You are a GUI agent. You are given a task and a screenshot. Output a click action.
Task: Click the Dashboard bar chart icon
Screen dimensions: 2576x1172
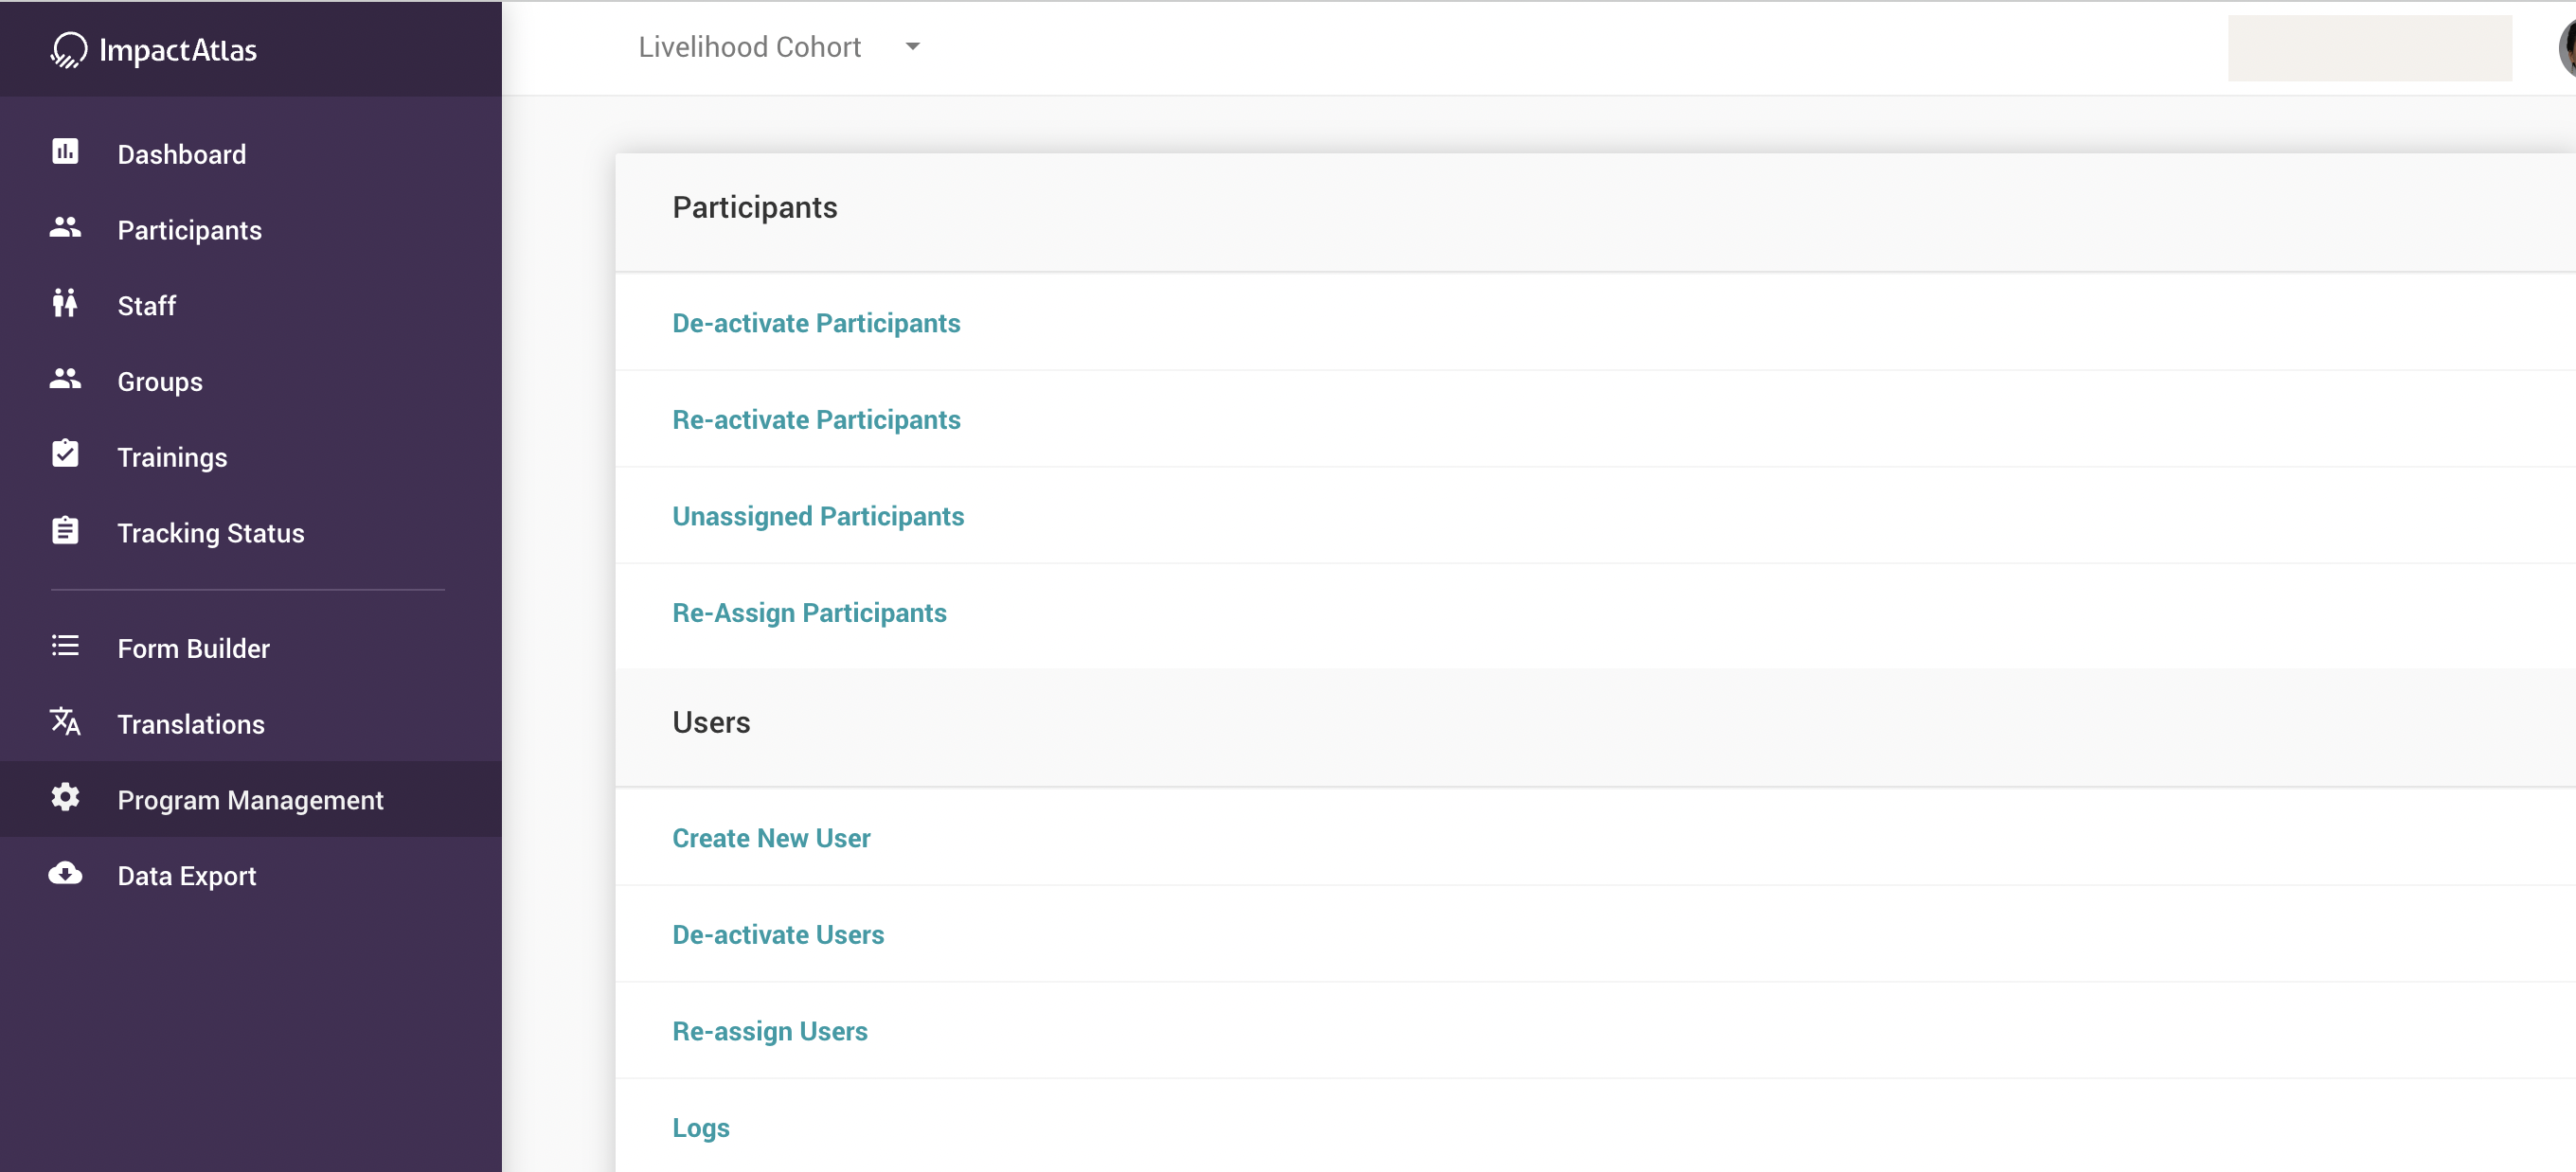pyautogui.click(x=65, y=152)
